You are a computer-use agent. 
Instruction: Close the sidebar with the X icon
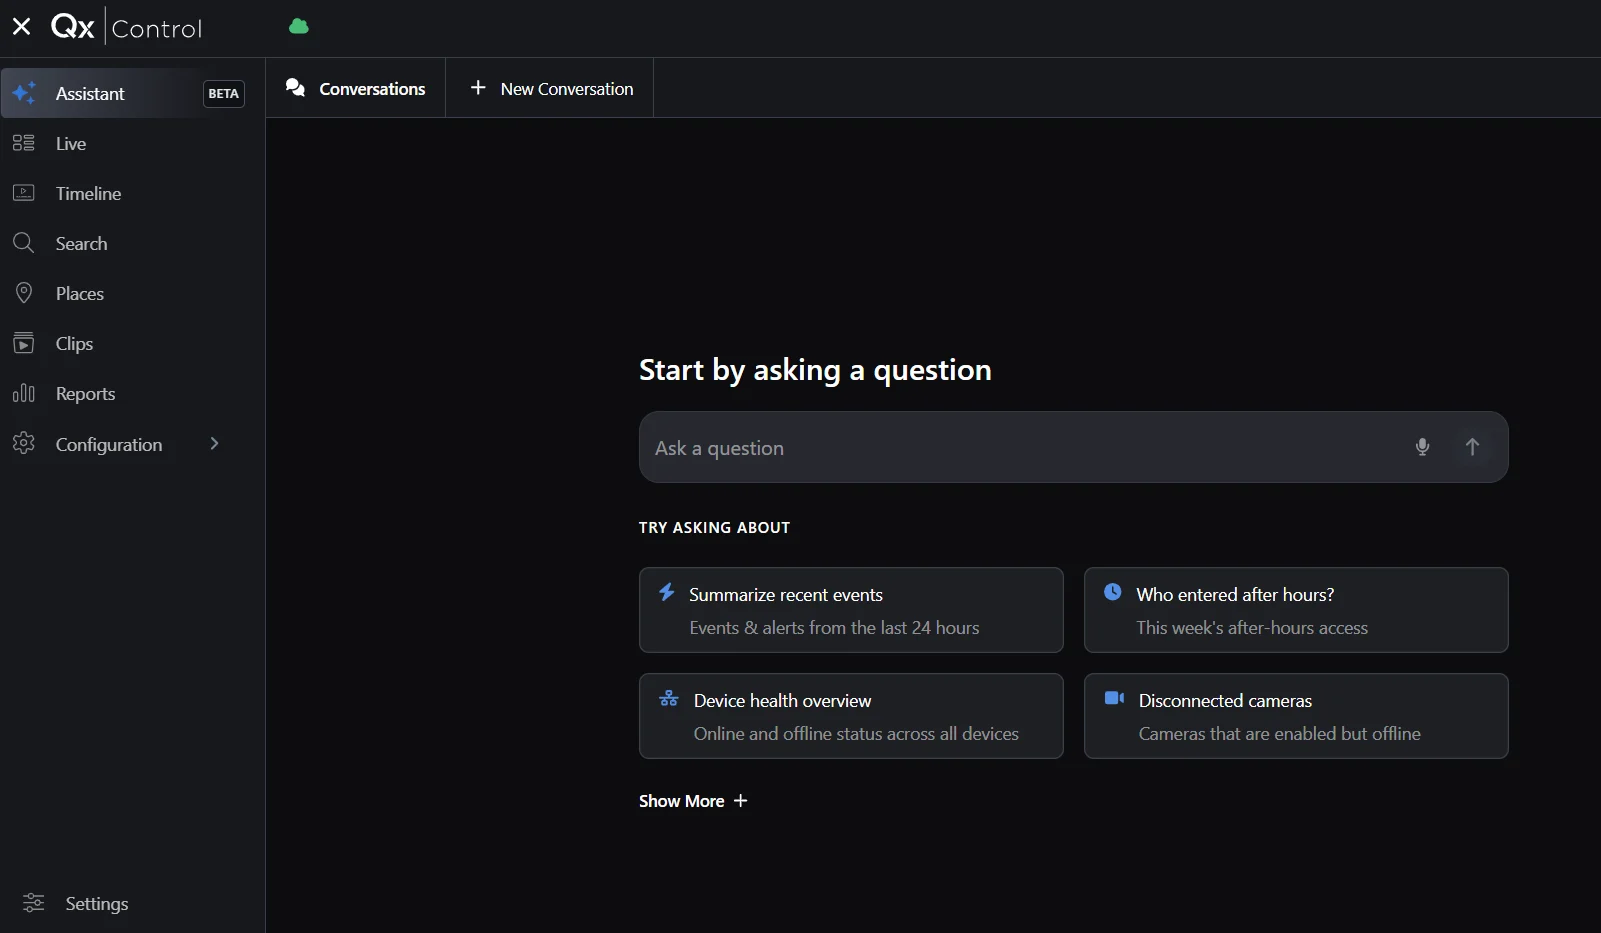[21, 26]
